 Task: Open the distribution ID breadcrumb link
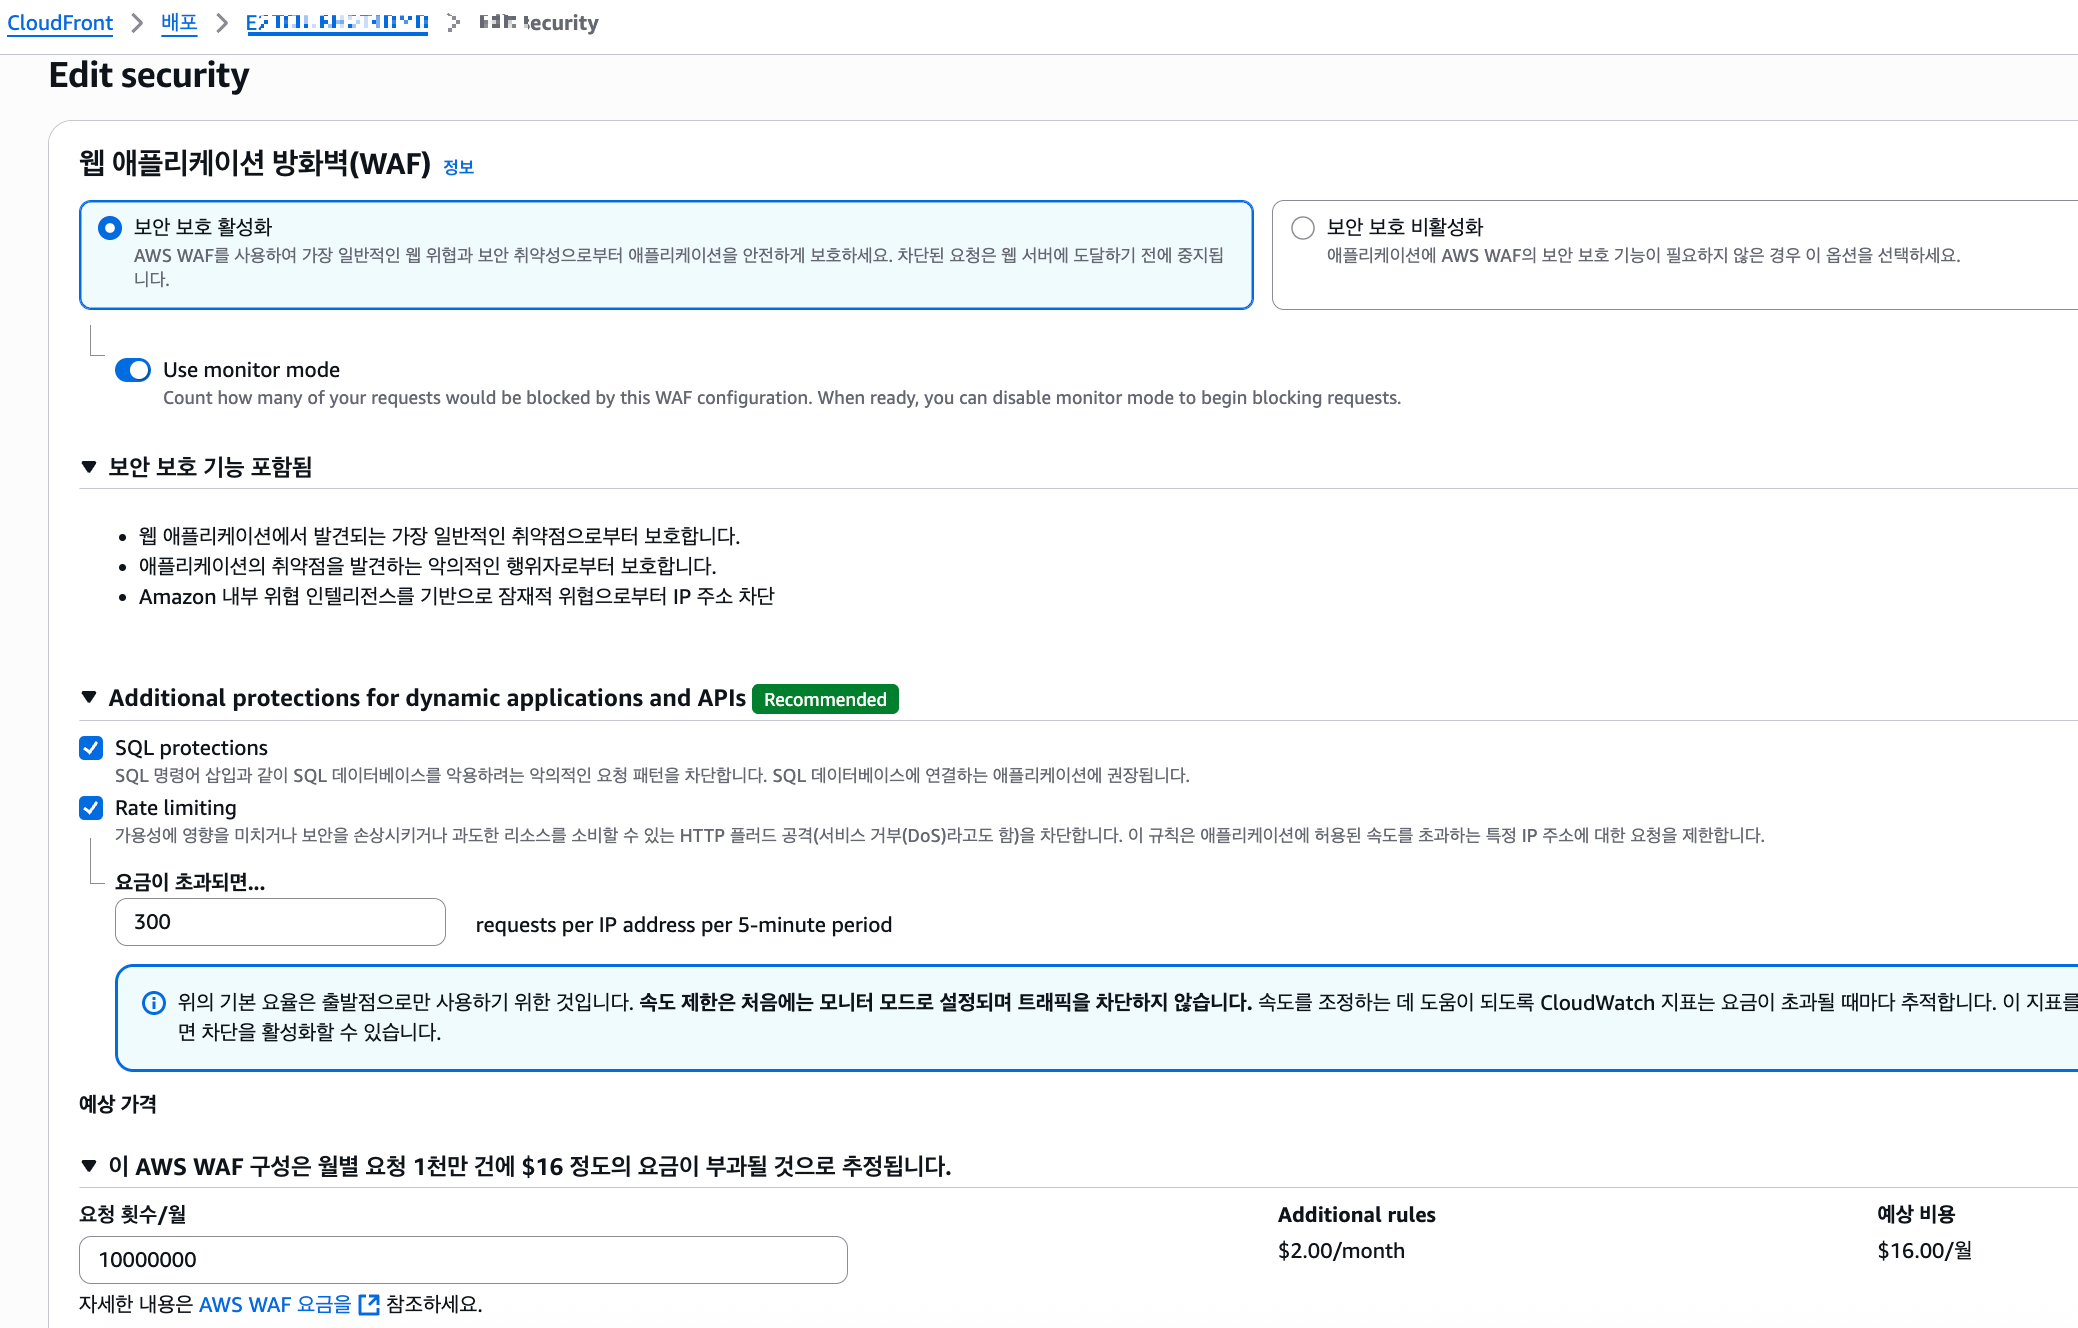(337, 23)
